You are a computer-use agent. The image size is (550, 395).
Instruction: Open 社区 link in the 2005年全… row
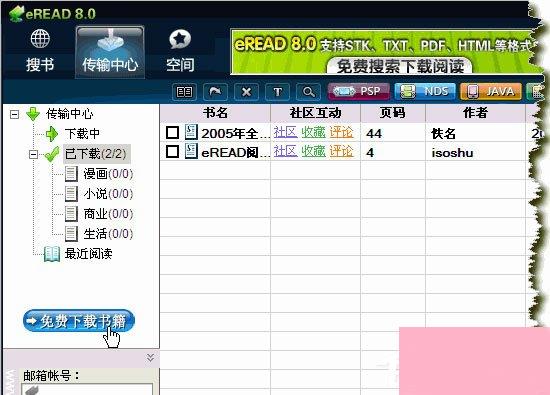(286, 132)
